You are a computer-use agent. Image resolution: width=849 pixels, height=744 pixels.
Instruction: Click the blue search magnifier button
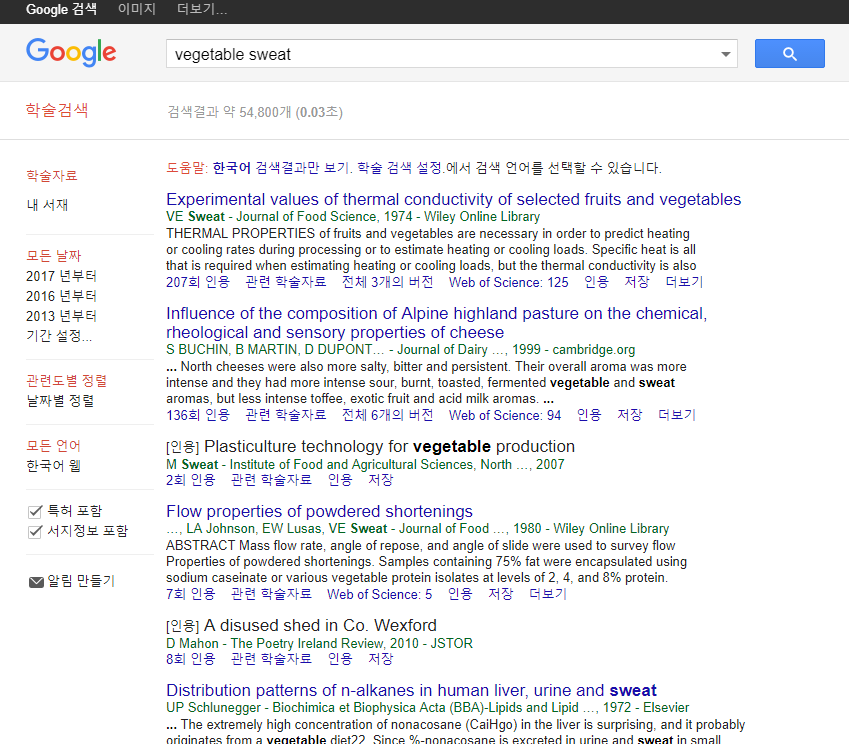click(789, 54)
